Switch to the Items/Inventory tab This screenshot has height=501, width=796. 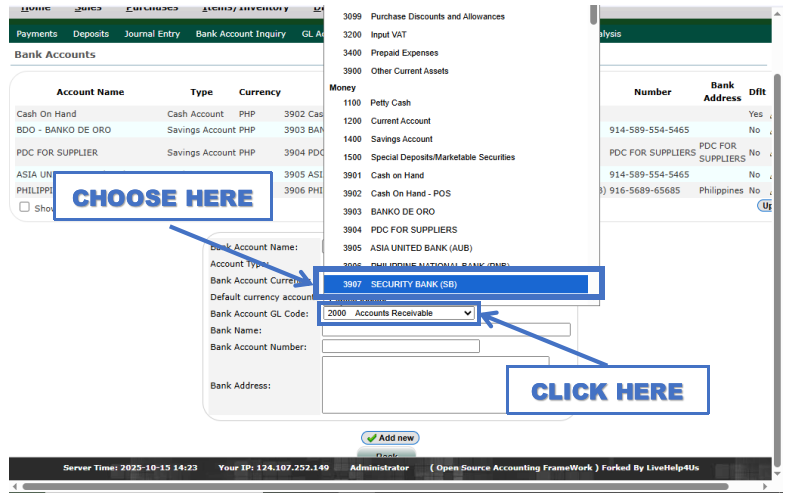click(245, 7)
